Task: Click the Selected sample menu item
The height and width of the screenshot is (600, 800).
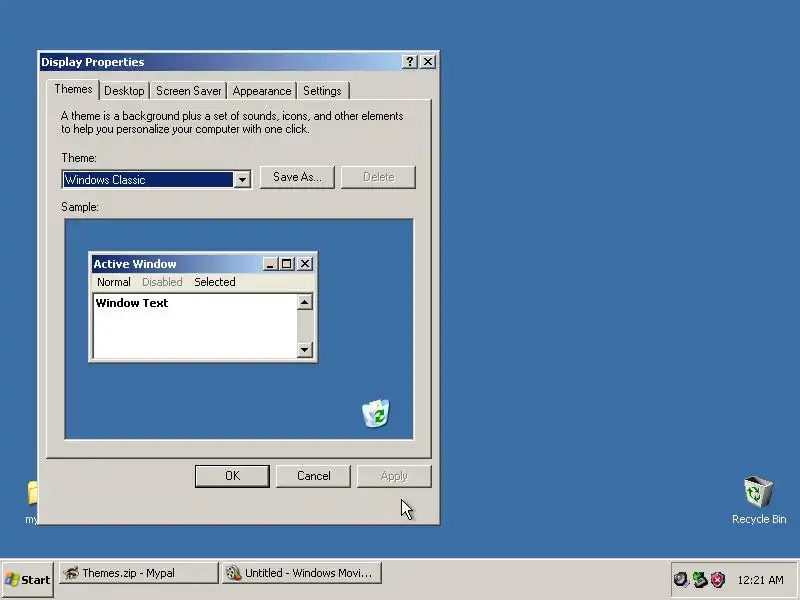Action: point(215,282)
